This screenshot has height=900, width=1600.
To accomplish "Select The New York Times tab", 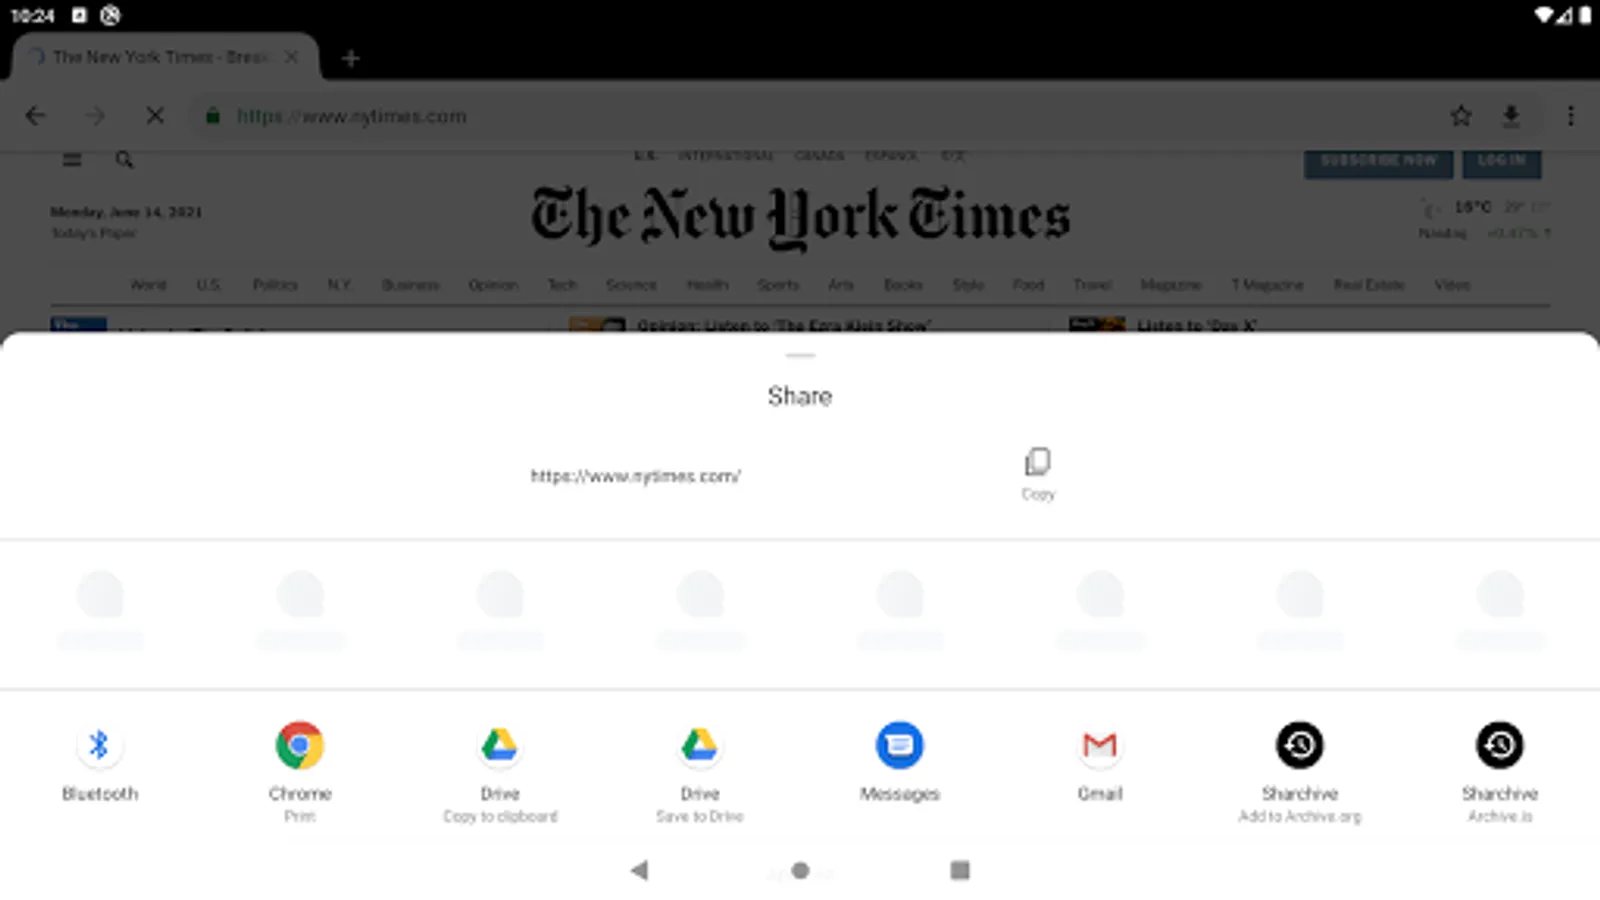I will 160,57.
